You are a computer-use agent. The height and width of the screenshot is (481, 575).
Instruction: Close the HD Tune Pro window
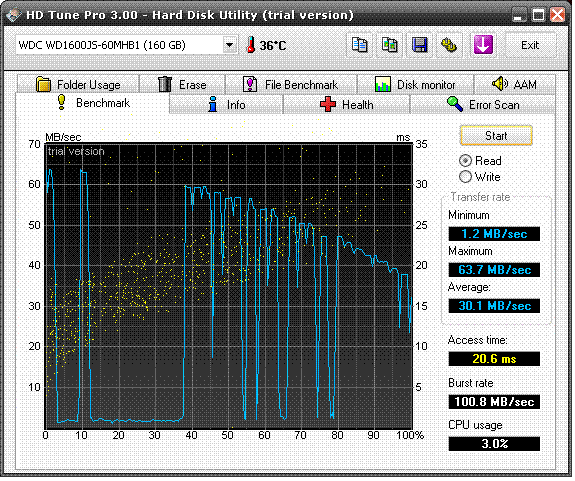point(558,15)
